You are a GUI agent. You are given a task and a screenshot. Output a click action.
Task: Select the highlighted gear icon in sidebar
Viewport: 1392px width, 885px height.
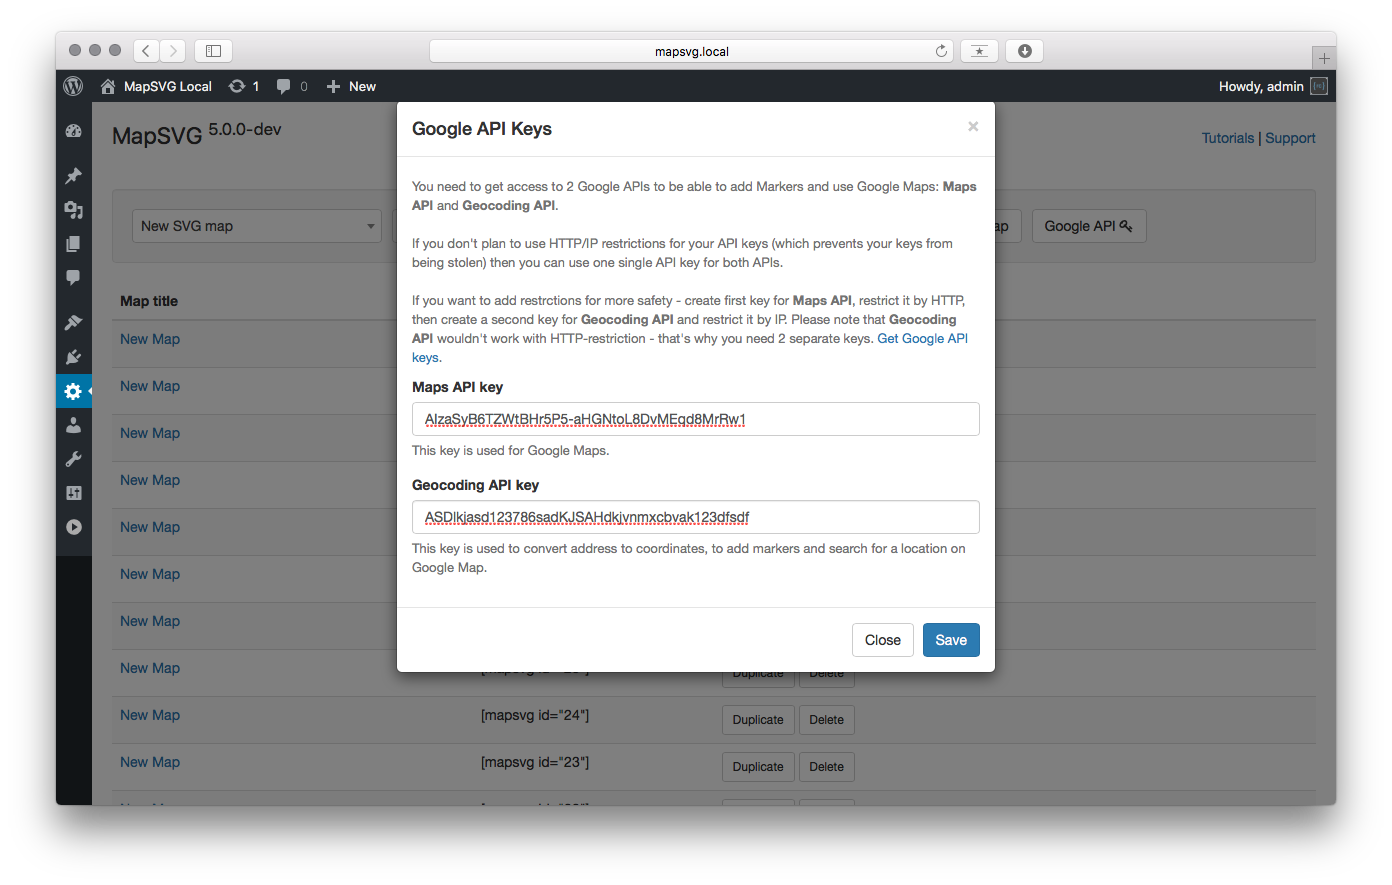click(x=74, y=391)
